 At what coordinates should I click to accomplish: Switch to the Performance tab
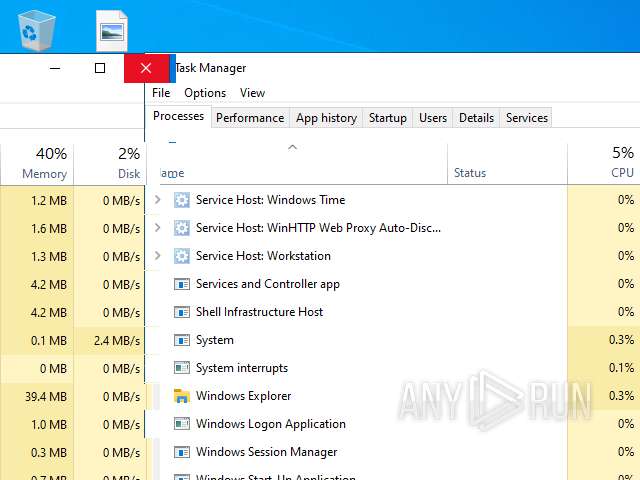(x=250, y=118)
